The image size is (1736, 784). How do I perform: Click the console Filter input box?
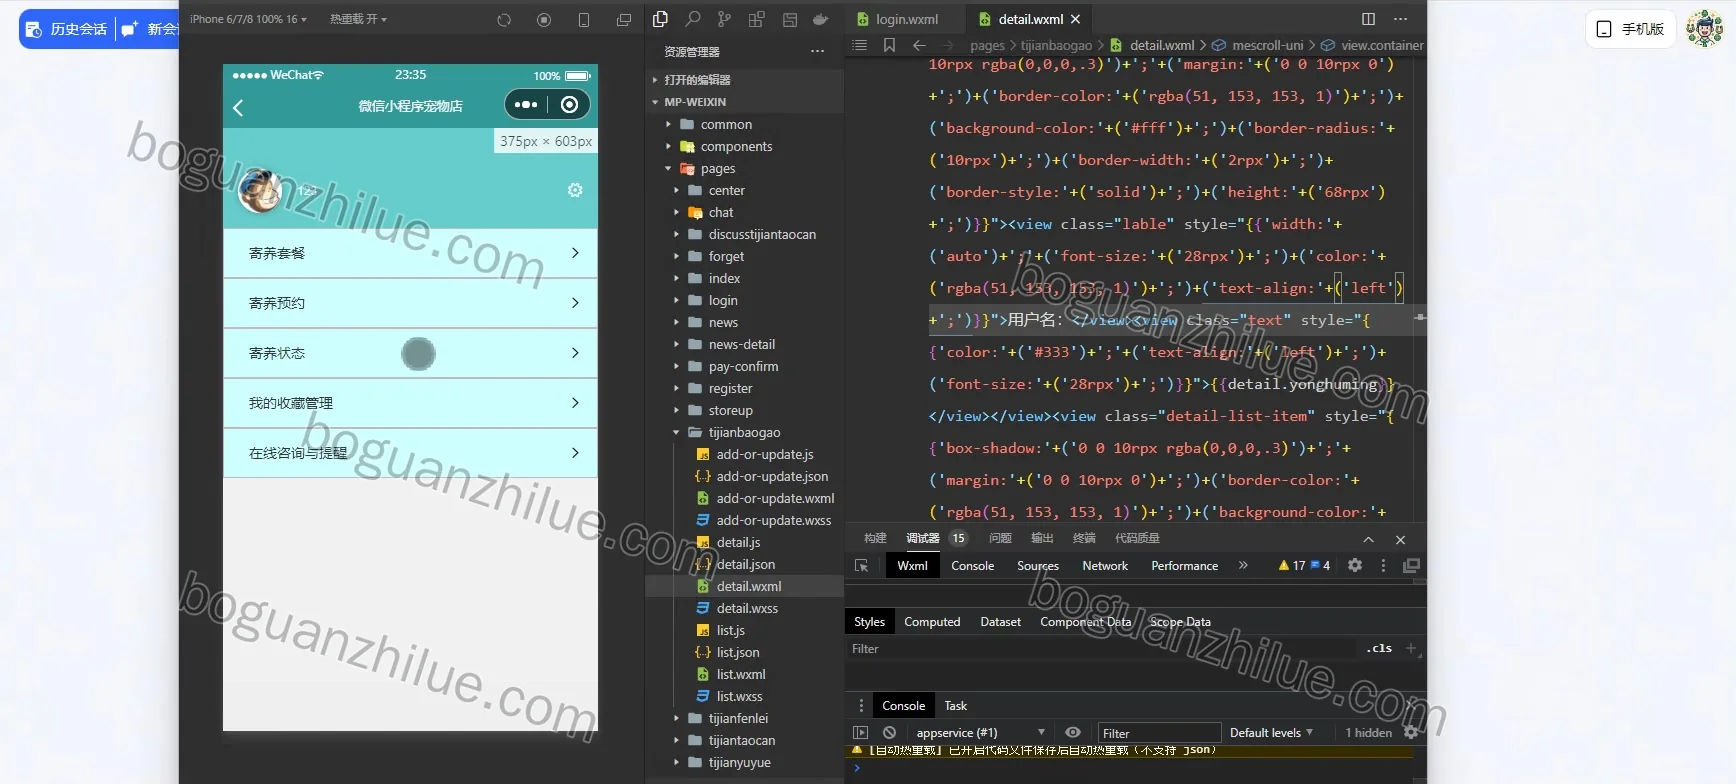click(x=1159, y=733)
